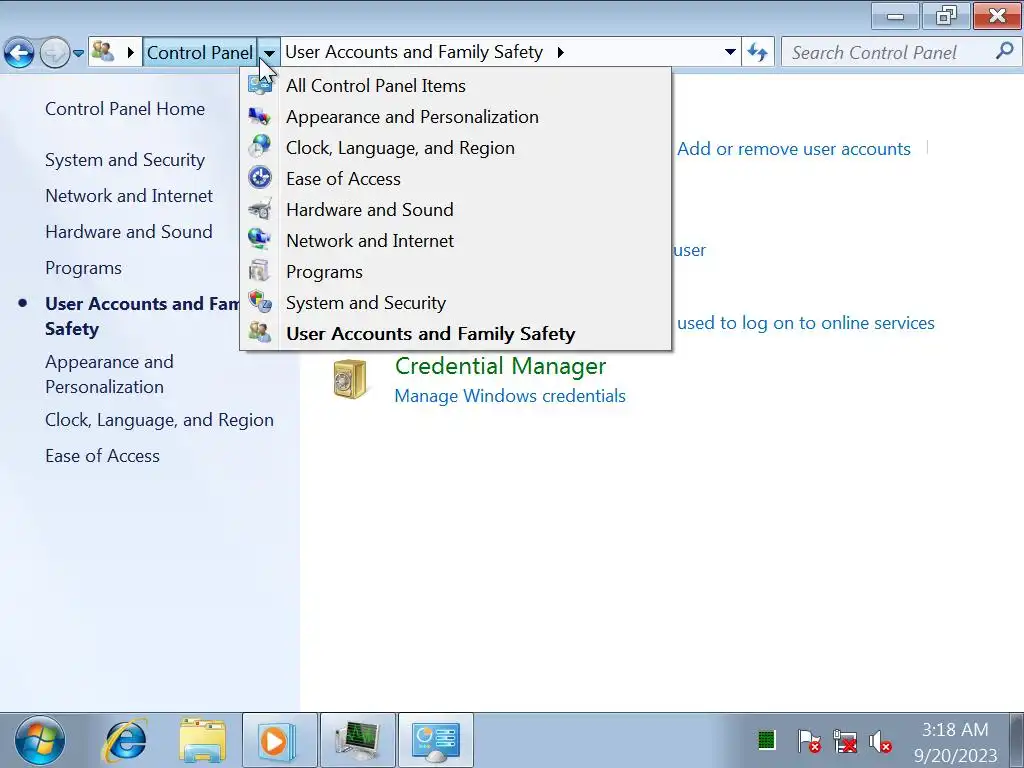Click the Hardware and Sound printer icon
Viewport: 1024px width, 768px height.
[x=260, y=209]
